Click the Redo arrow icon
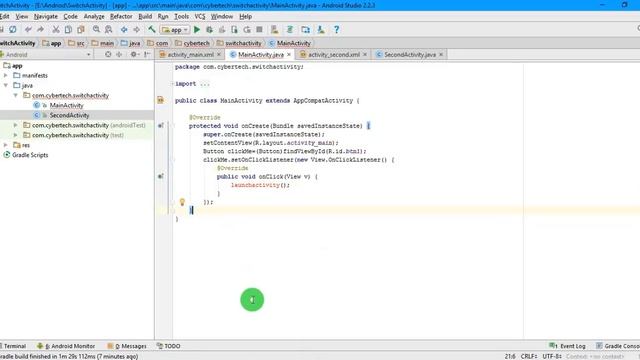The width and height of the screenshot is (640, 360). tap(40, 29)
